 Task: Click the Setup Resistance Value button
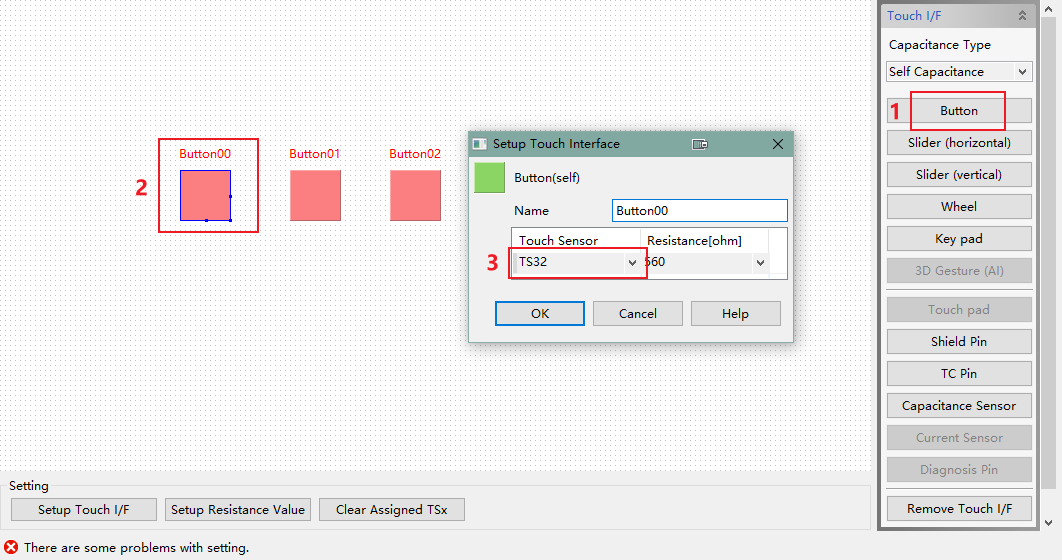click(x=238, y=510)
